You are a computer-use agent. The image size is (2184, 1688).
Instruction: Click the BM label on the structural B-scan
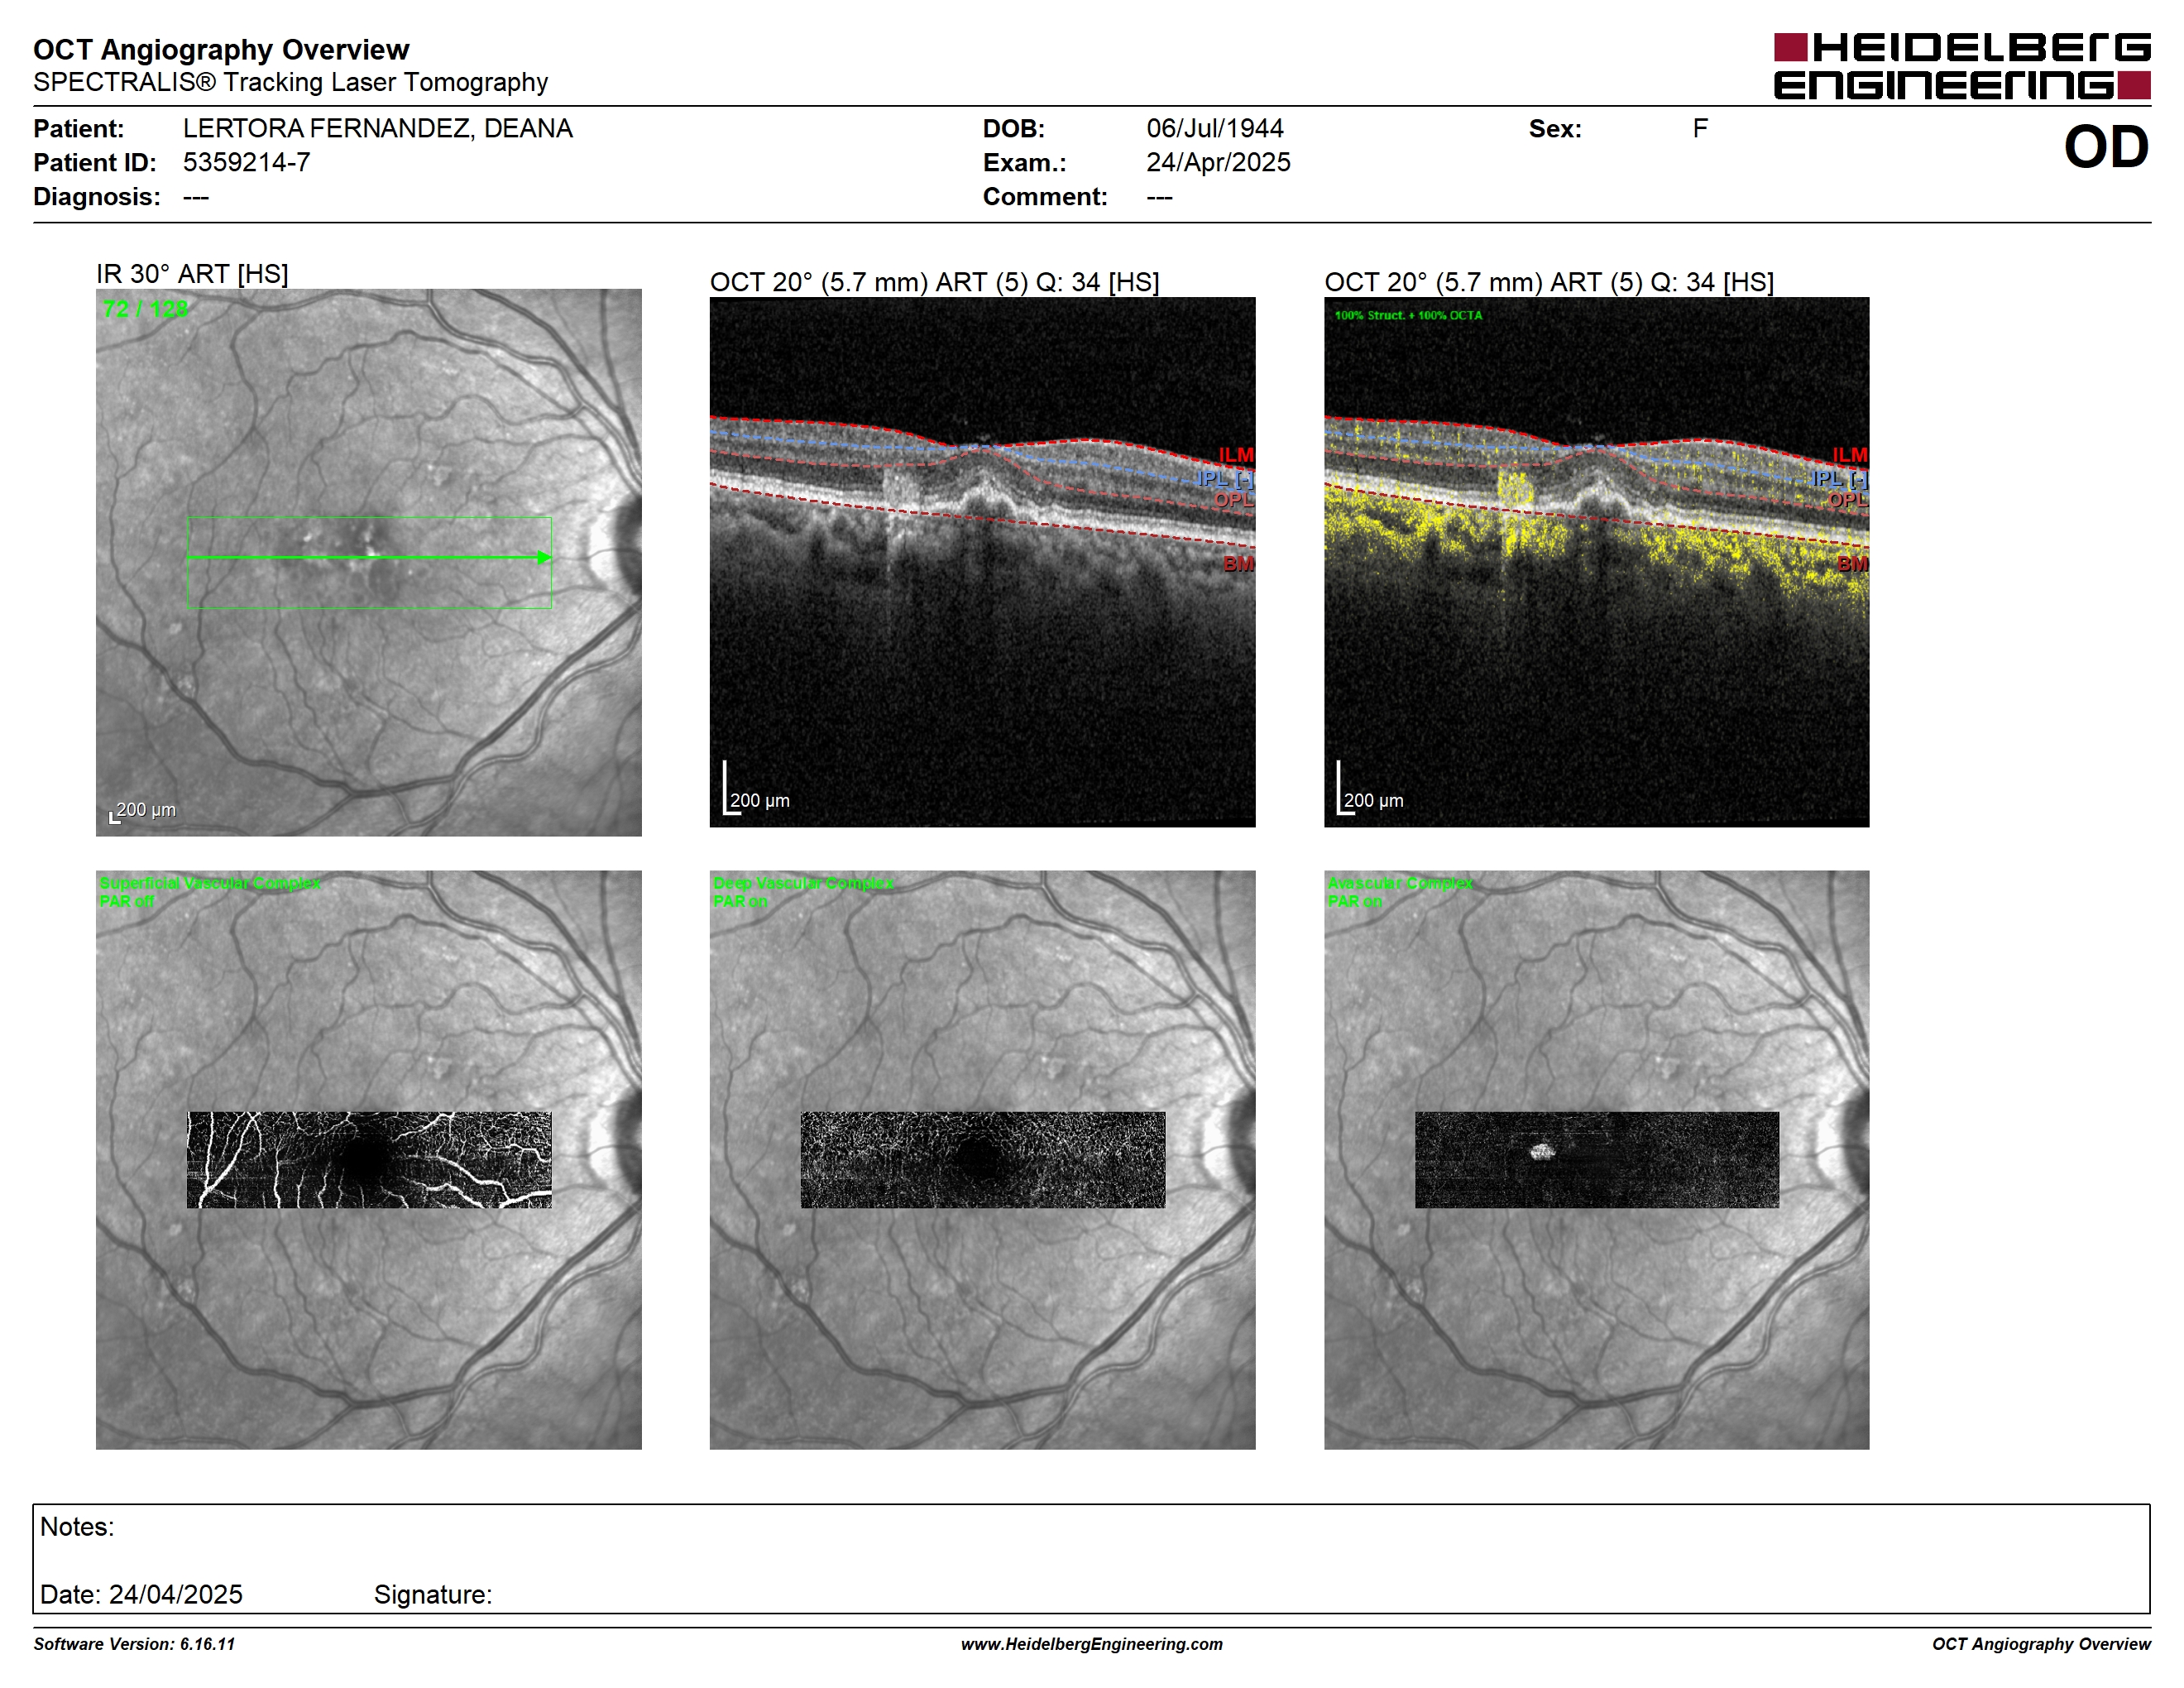tap(1238, 564)
